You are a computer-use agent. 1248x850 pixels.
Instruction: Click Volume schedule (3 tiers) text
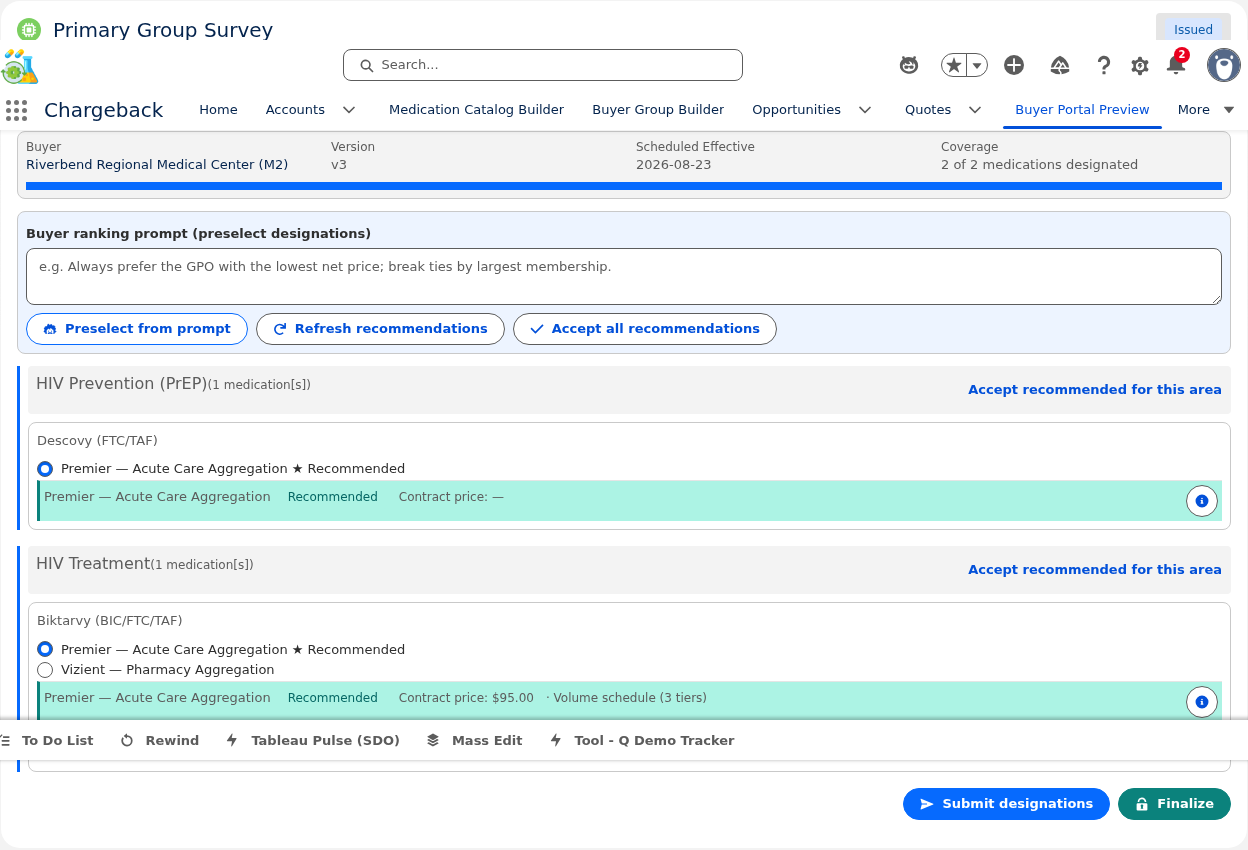630,698
